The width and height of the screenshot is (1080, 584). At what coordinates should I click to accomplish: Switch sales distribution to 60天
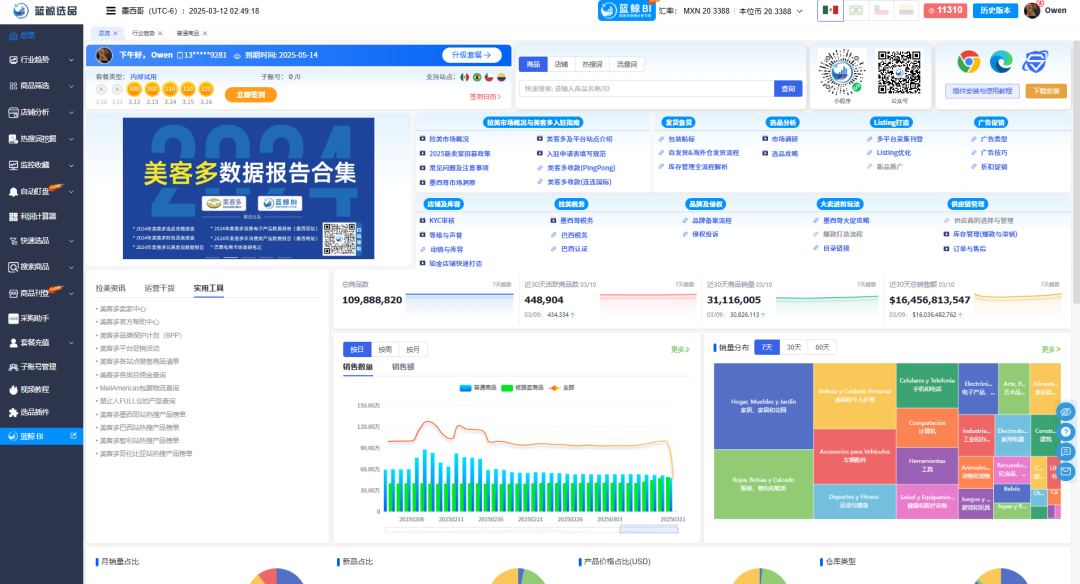coord(822,347)
